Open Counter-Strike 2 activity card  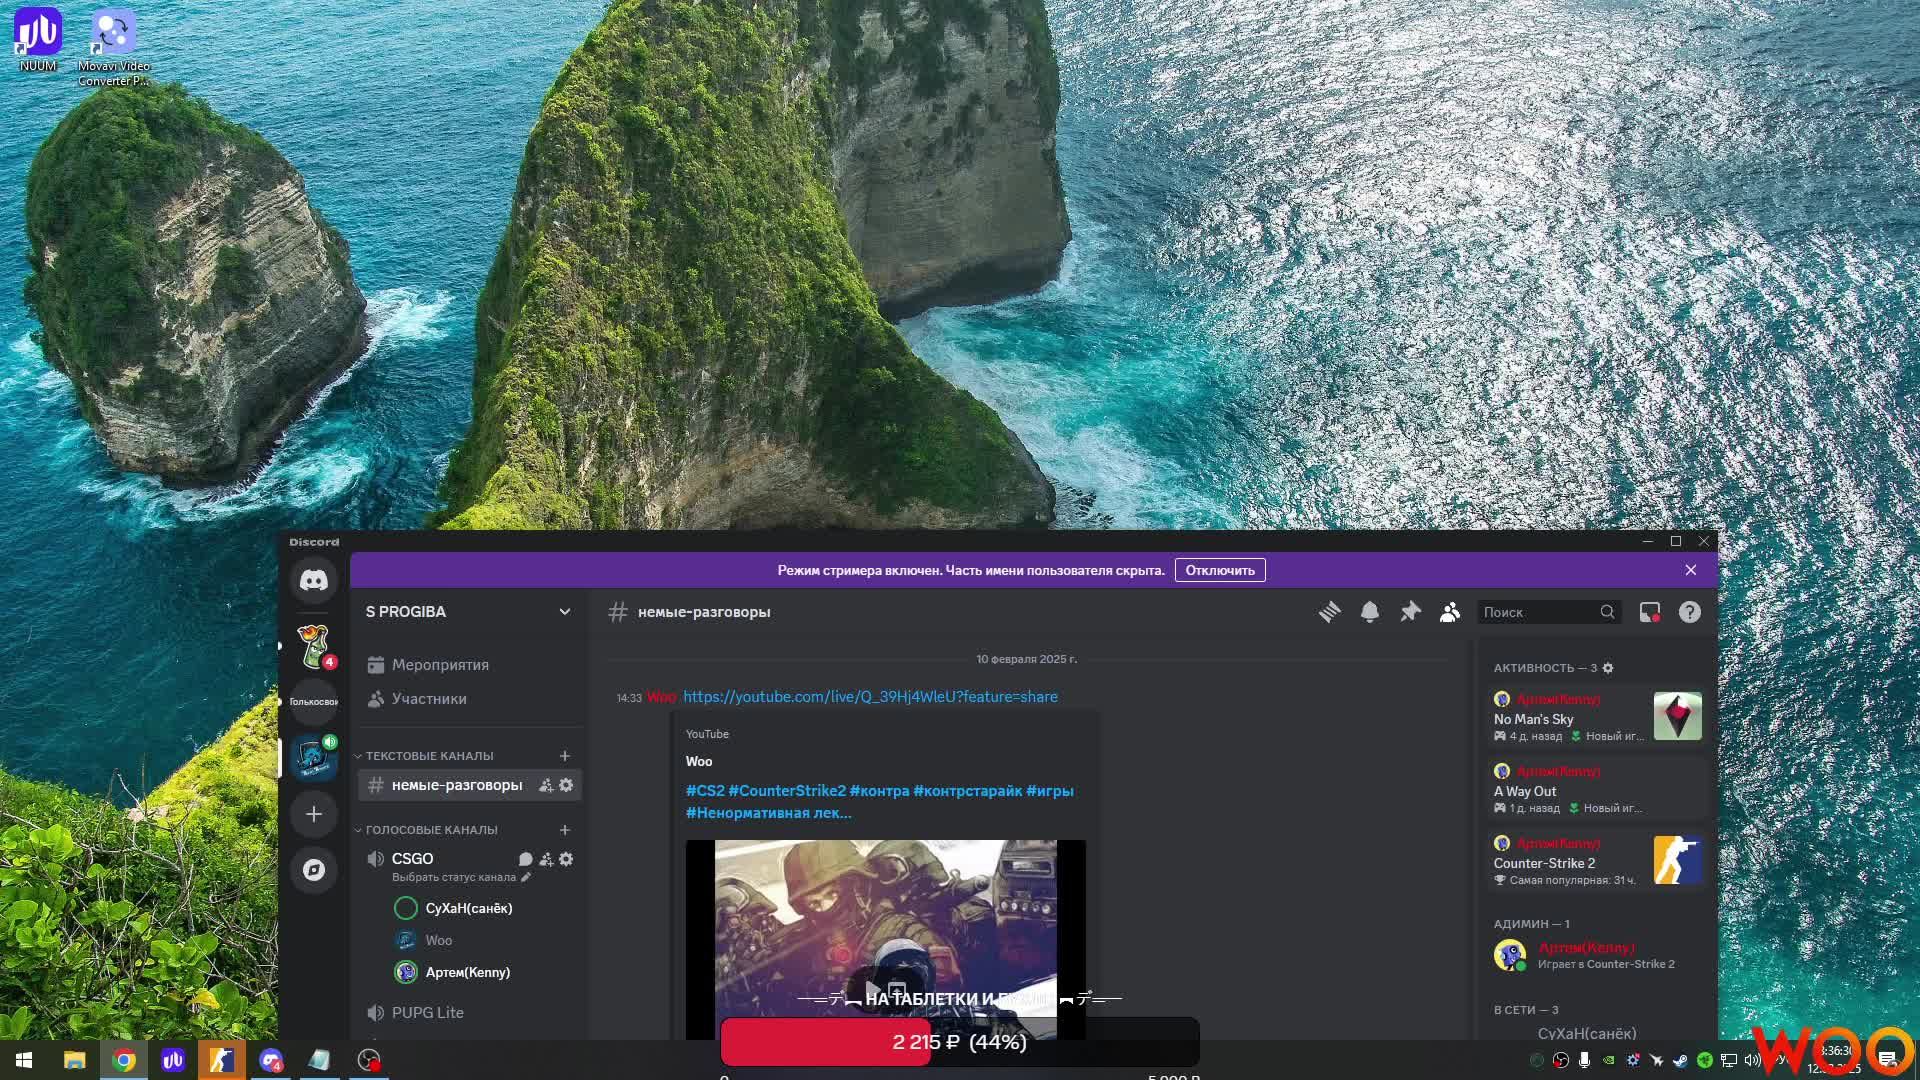click(1598, 861)
